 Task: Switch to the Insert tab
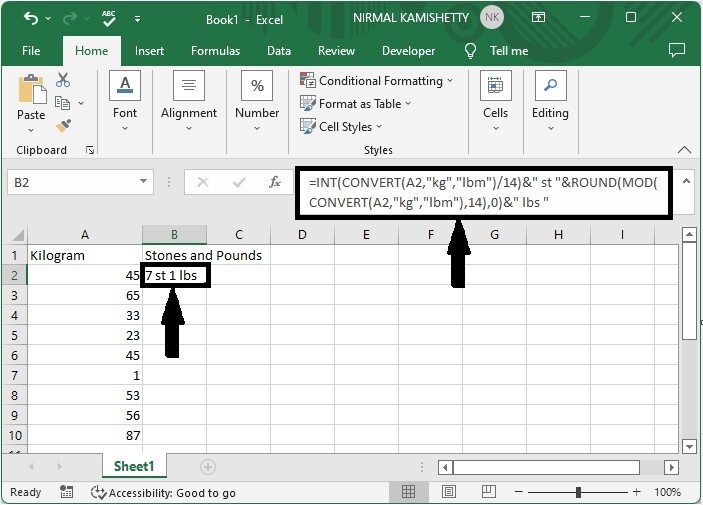click(x=149, y=51)
